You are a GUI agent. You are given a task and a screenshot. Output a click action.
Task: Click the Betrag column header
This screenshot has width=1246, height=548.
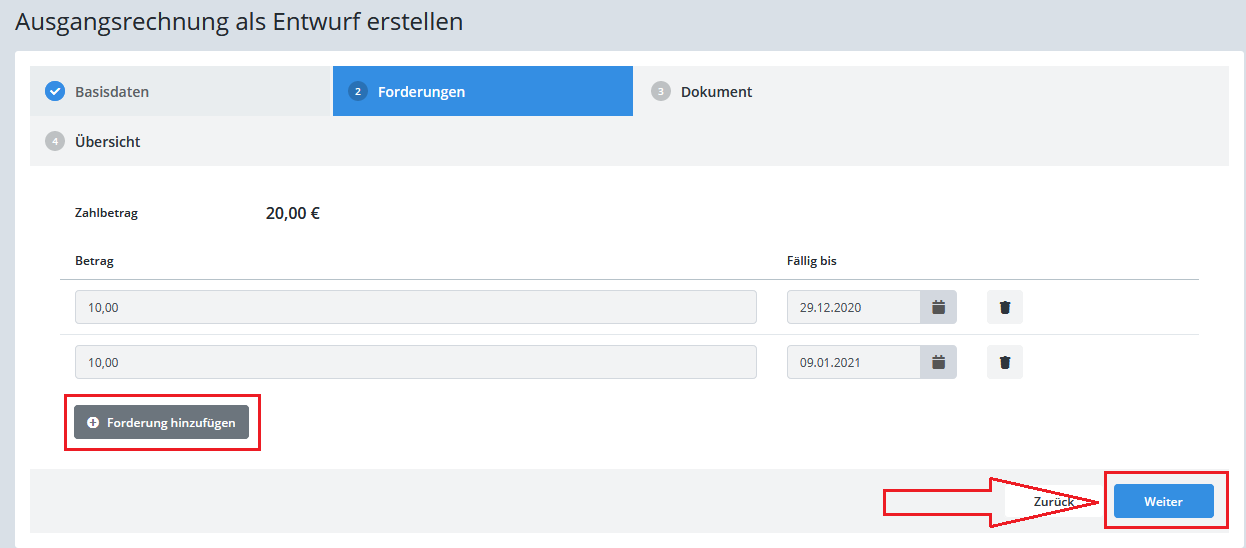(x=94, y=260)
